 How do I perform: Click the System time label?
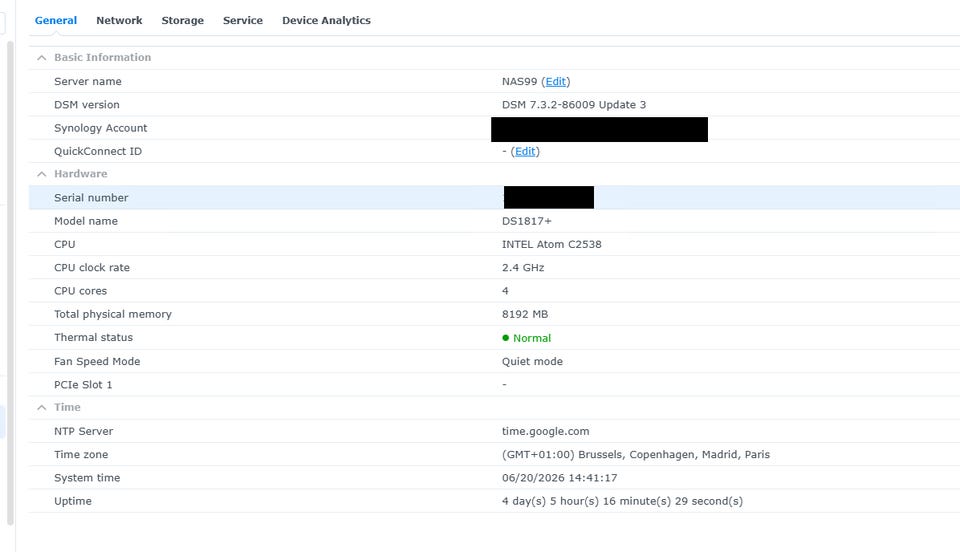87,477
